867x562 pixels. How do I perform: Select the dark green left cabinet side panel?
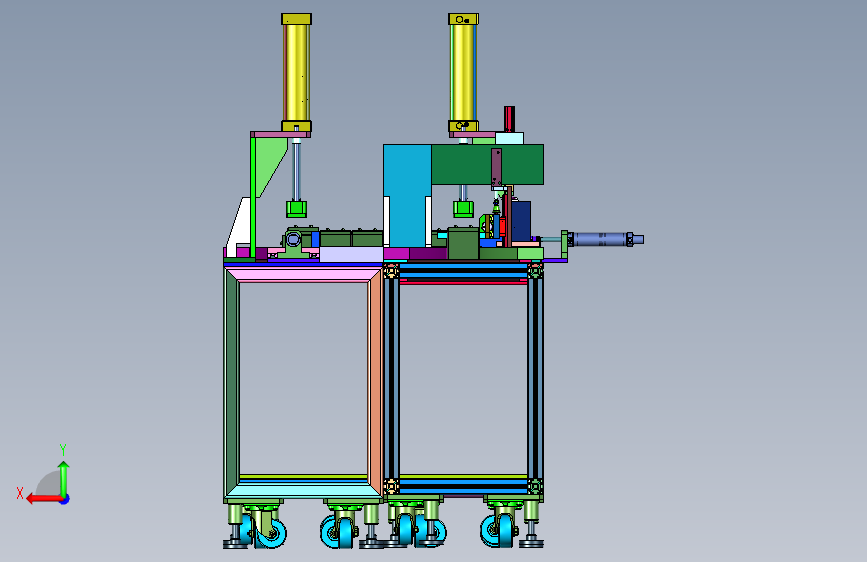[232, 383]
